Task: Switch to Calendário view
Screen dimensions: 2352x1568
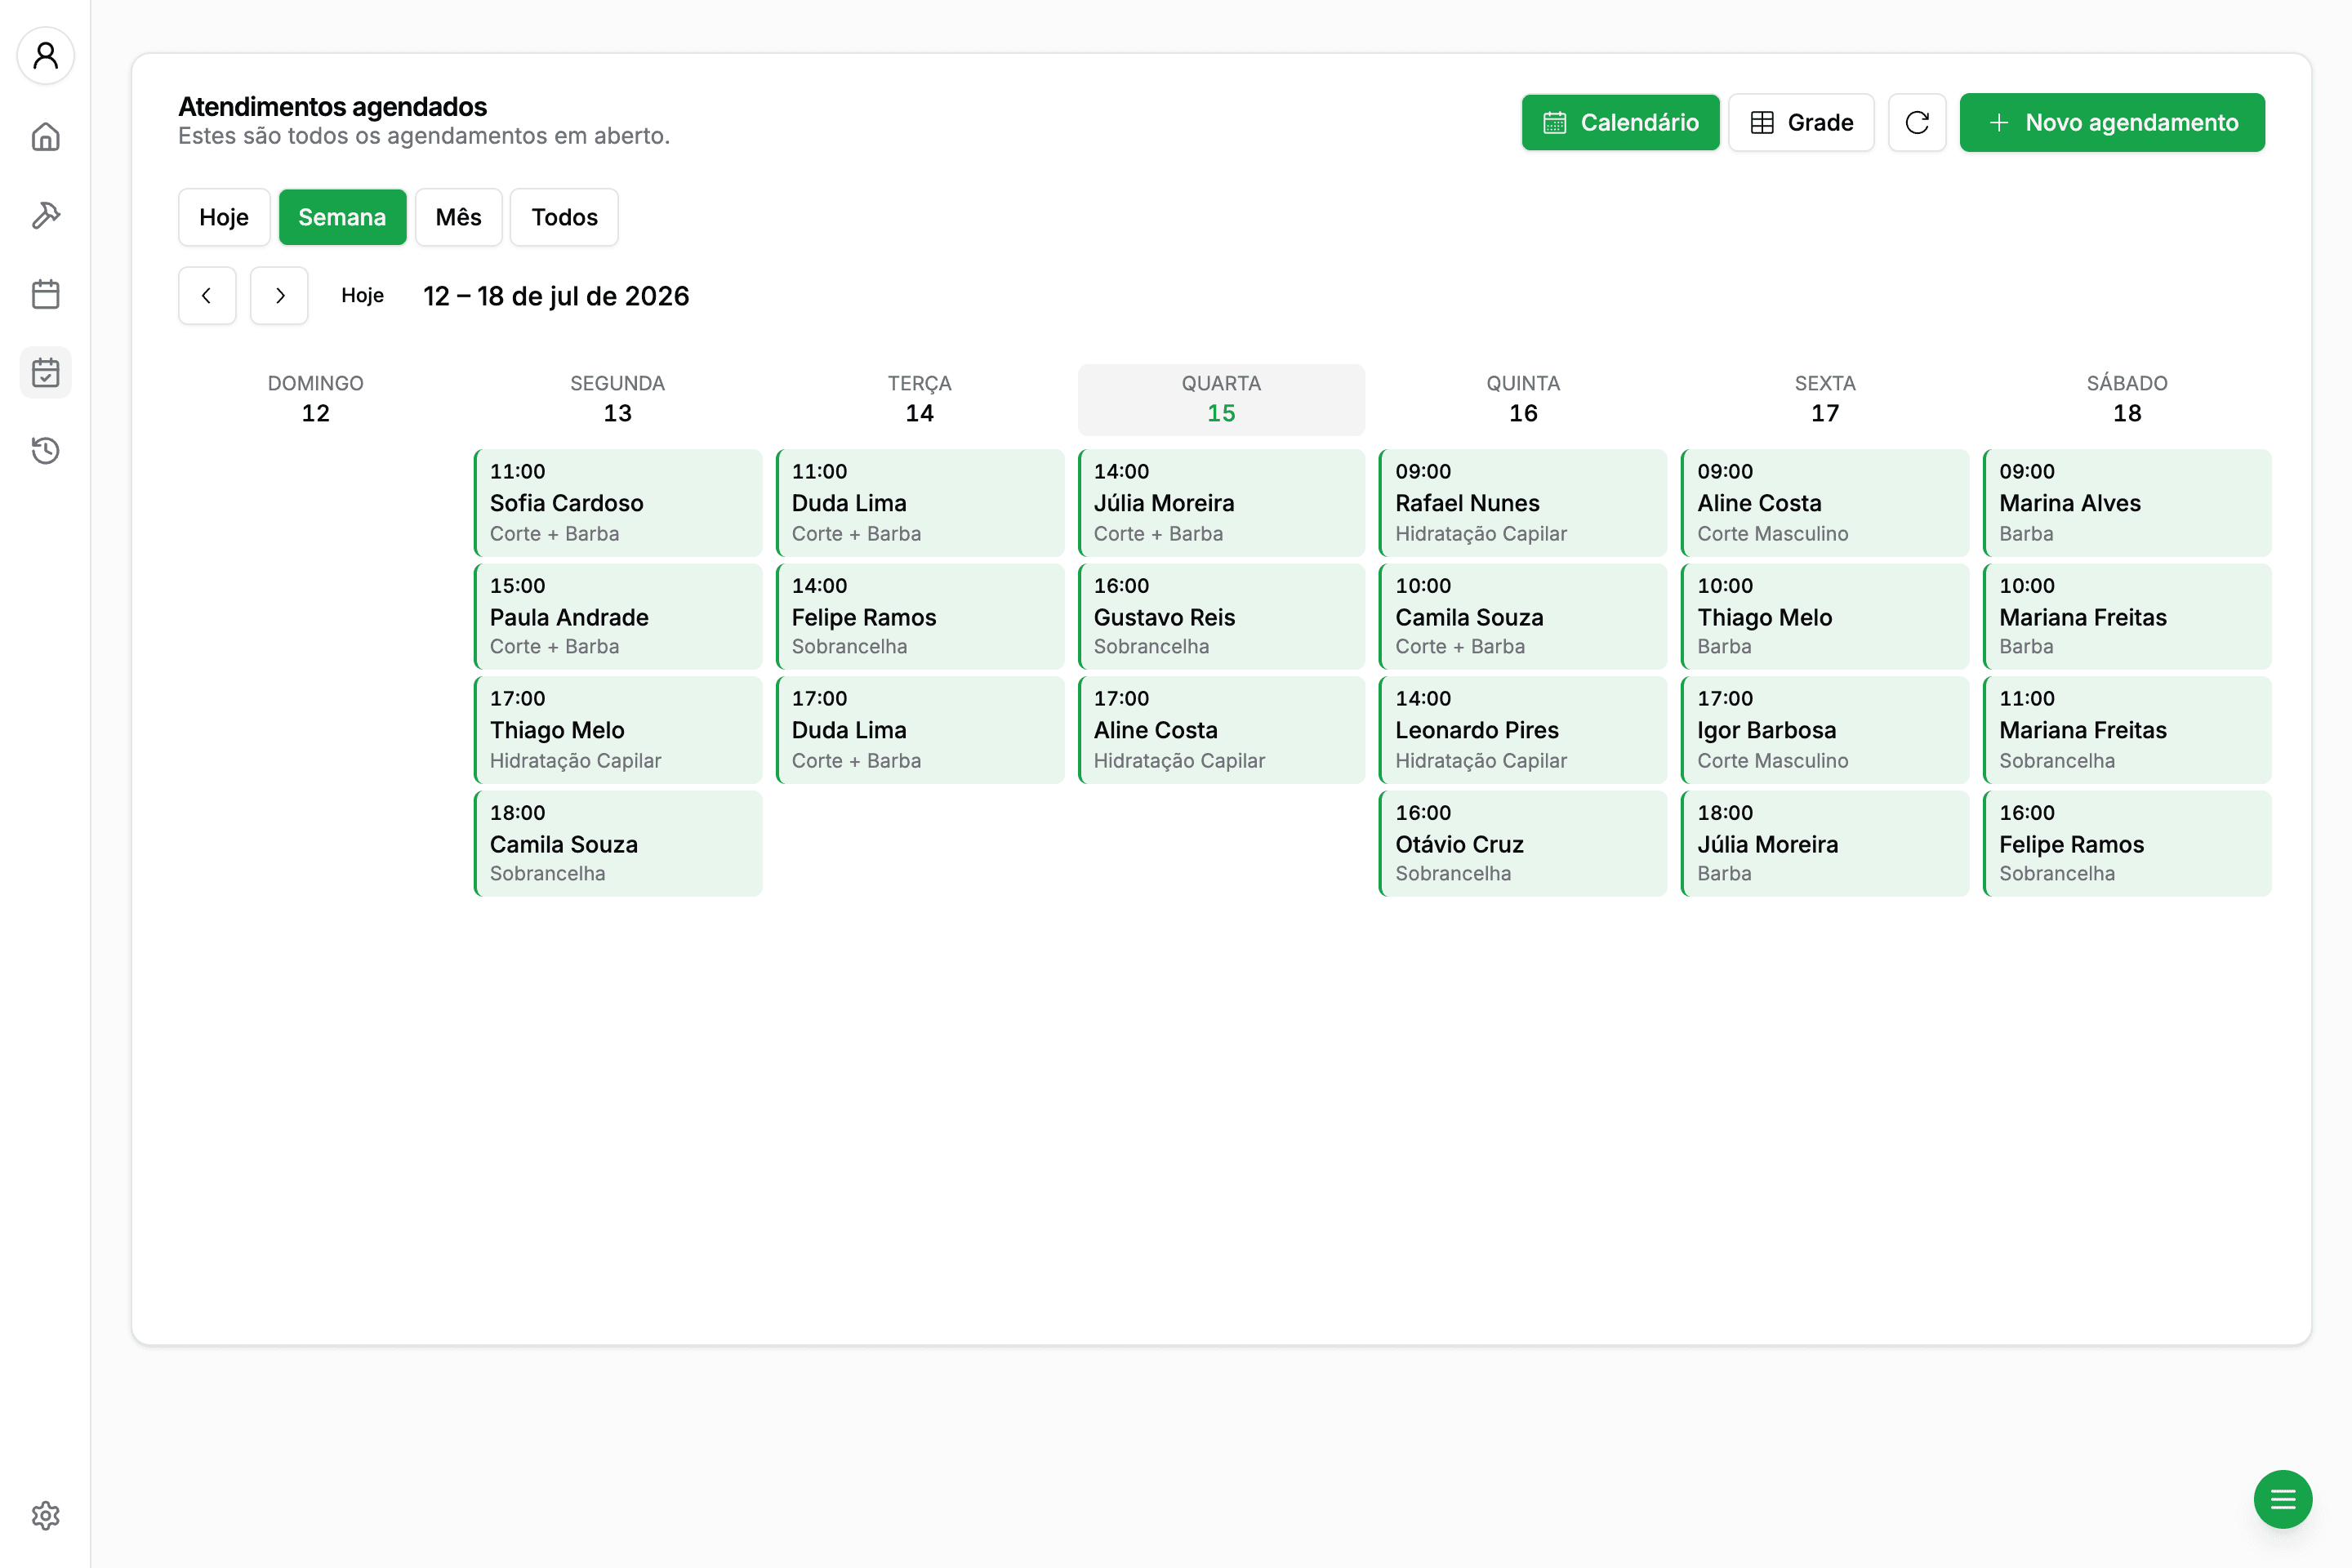Action: (1620, 122)
